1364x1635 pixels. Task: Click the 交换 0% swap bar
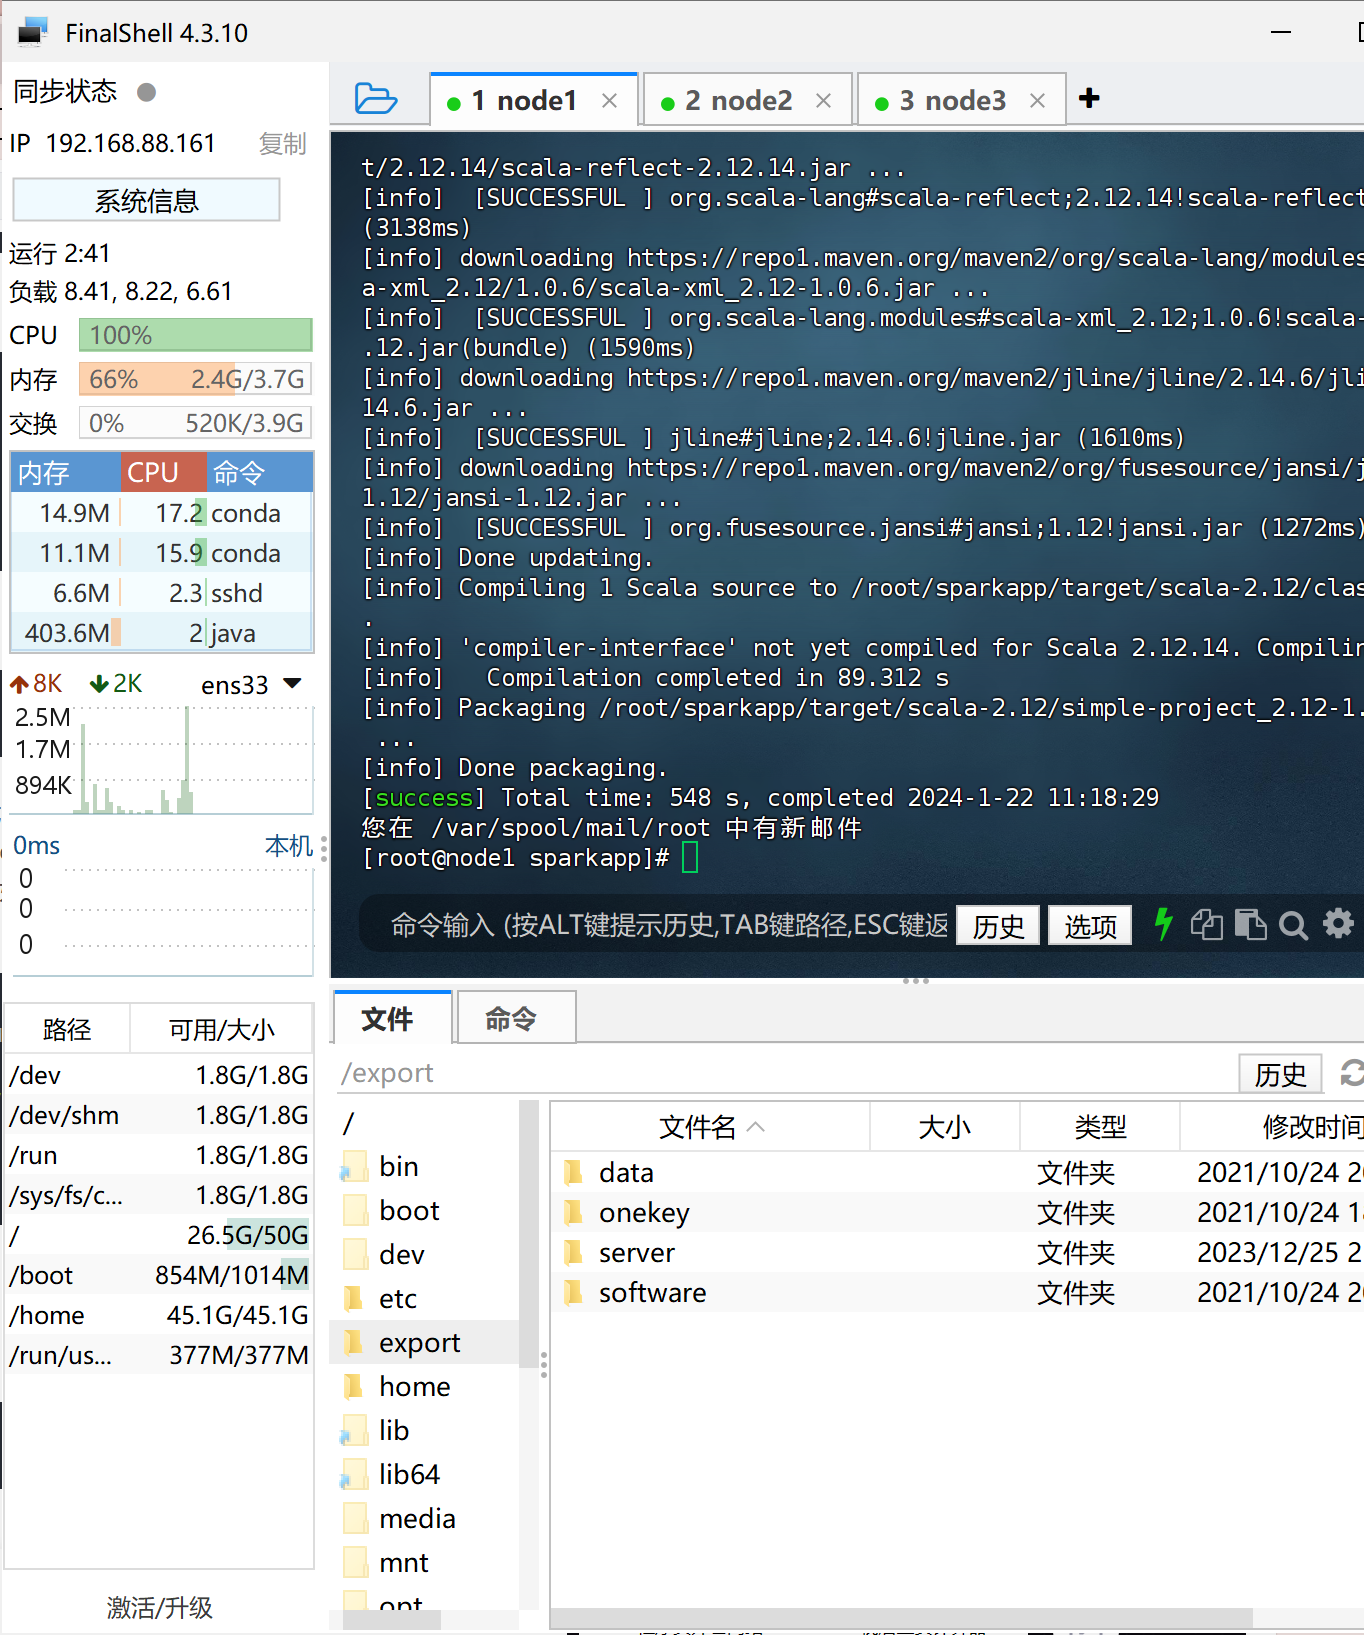[x=196, y=423]
